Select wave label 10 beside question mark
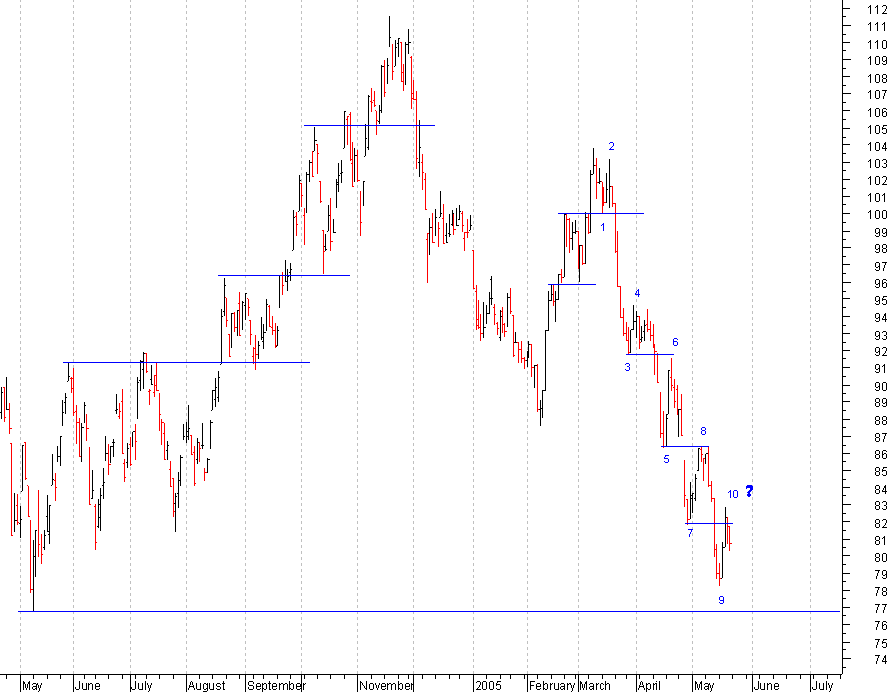 pos(733,494)
